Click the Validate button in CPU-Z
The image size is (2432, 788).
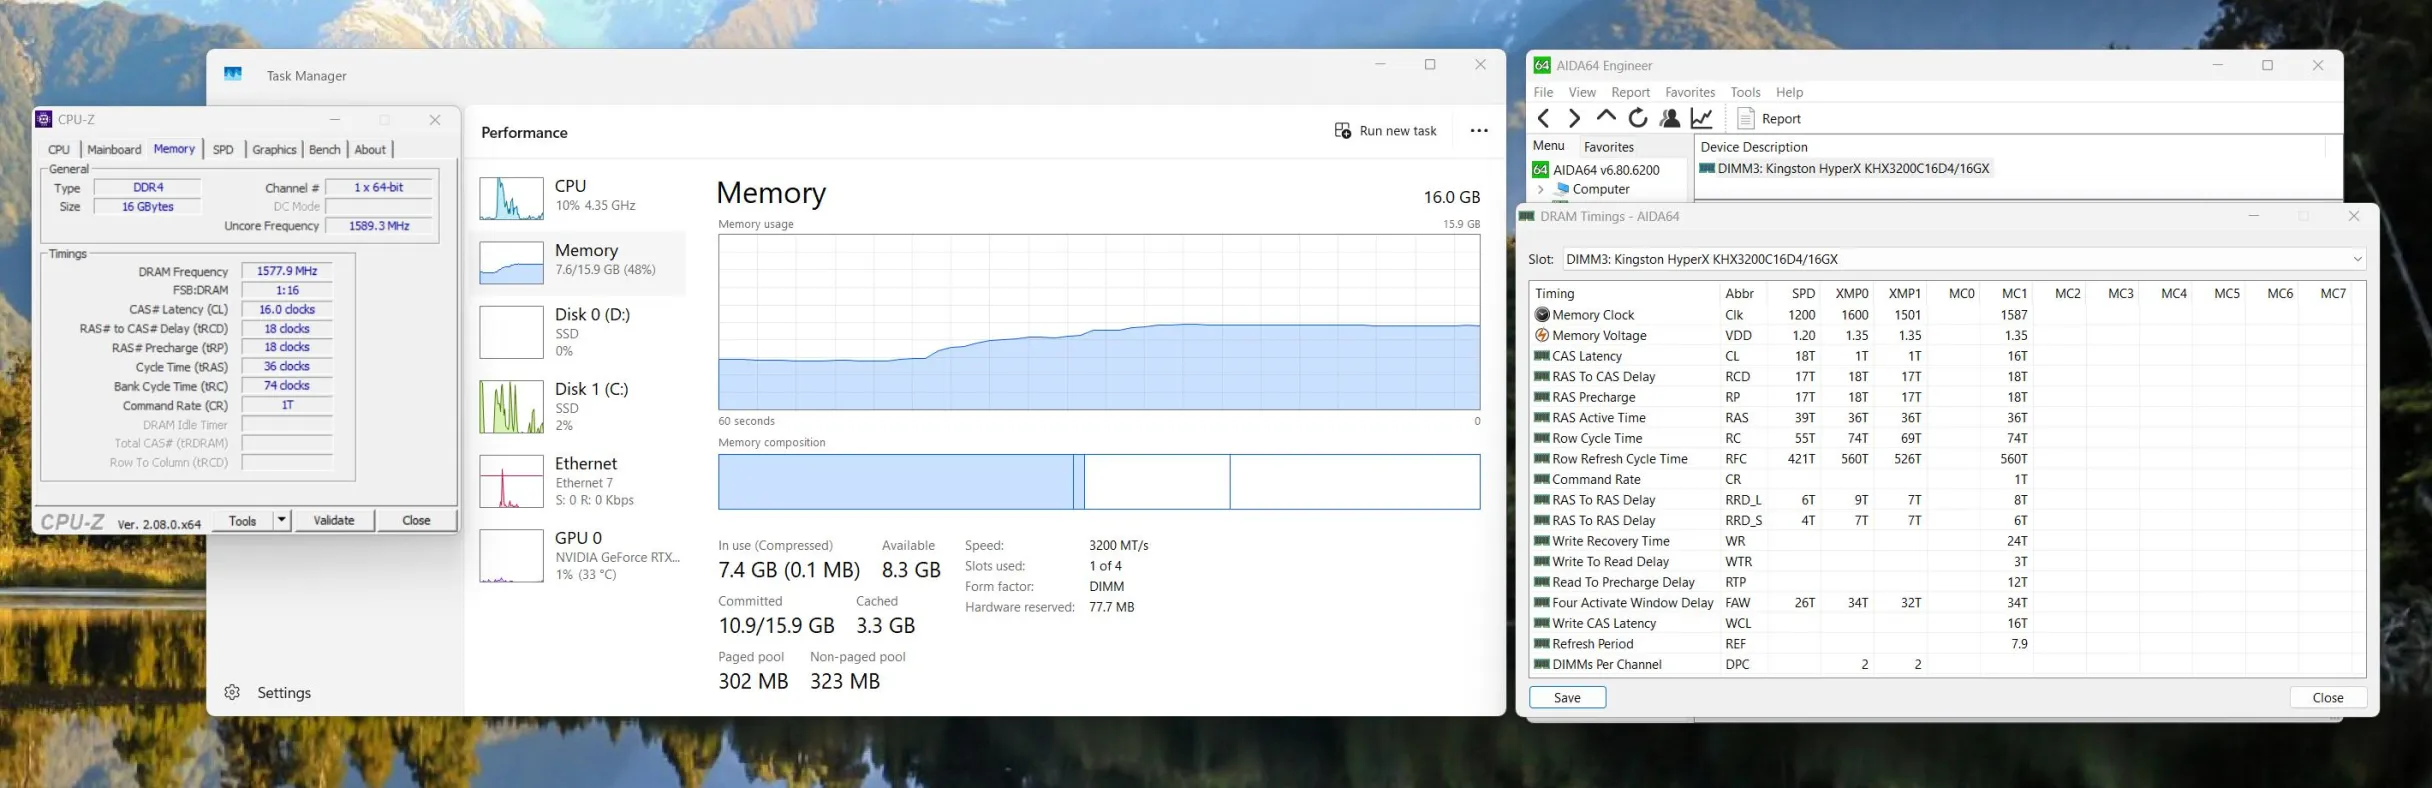click(x=333, y=520)
